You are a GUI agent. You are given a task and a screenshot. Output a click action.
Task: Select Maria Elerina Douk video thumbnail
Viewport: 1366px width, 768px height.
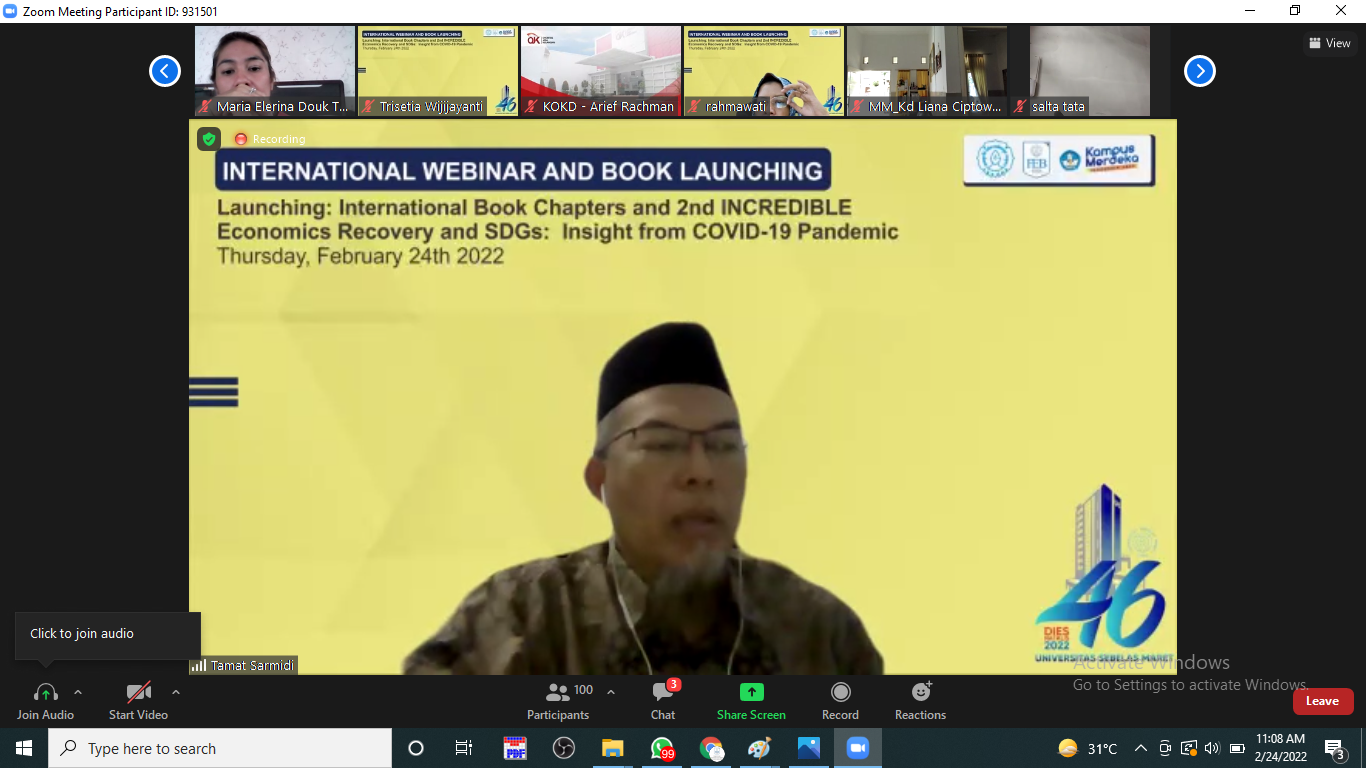coord(275,71)
